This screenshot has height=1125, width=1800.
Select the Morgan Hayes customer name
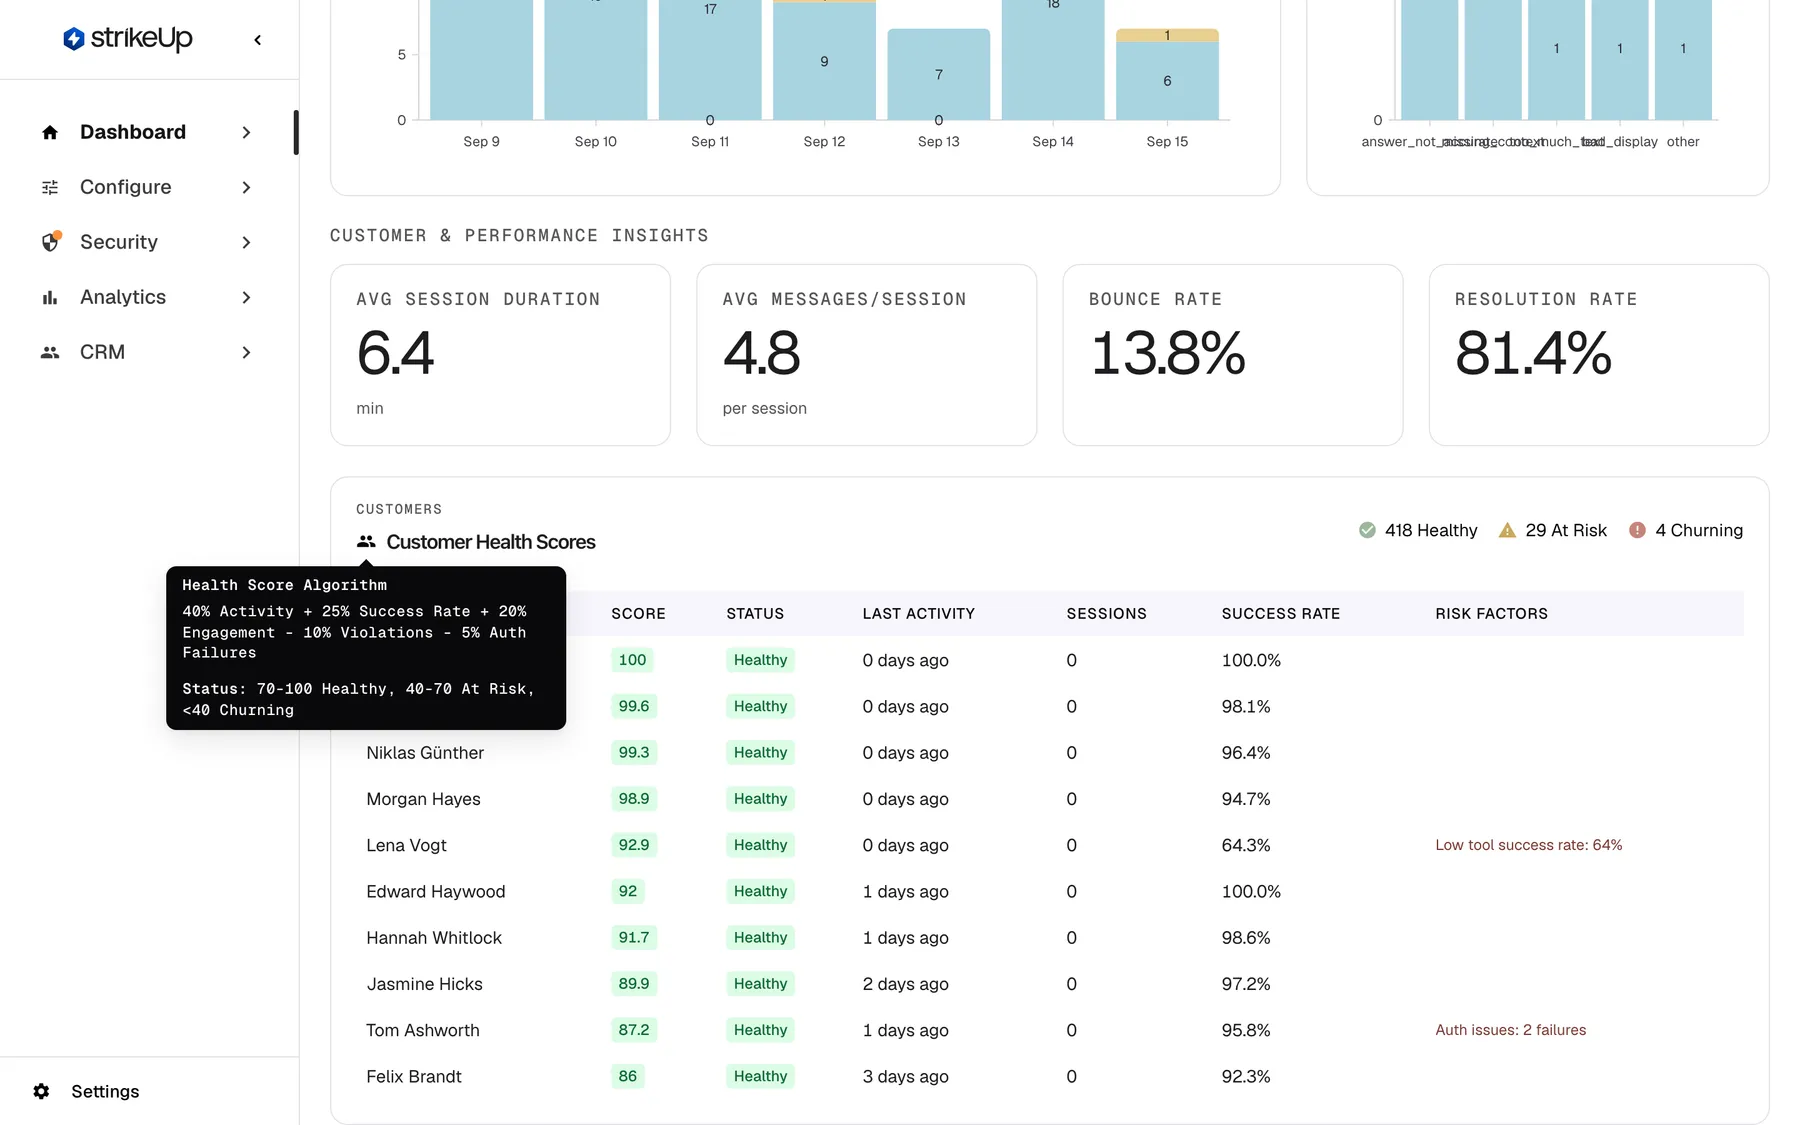423,799
